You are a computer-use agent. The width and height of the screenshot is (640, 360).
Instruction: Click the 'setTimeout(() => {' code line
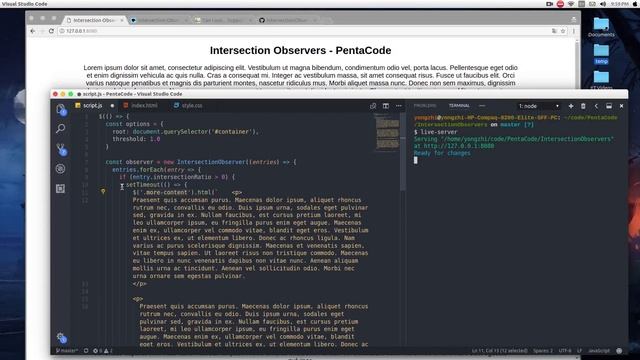point(156,185)
